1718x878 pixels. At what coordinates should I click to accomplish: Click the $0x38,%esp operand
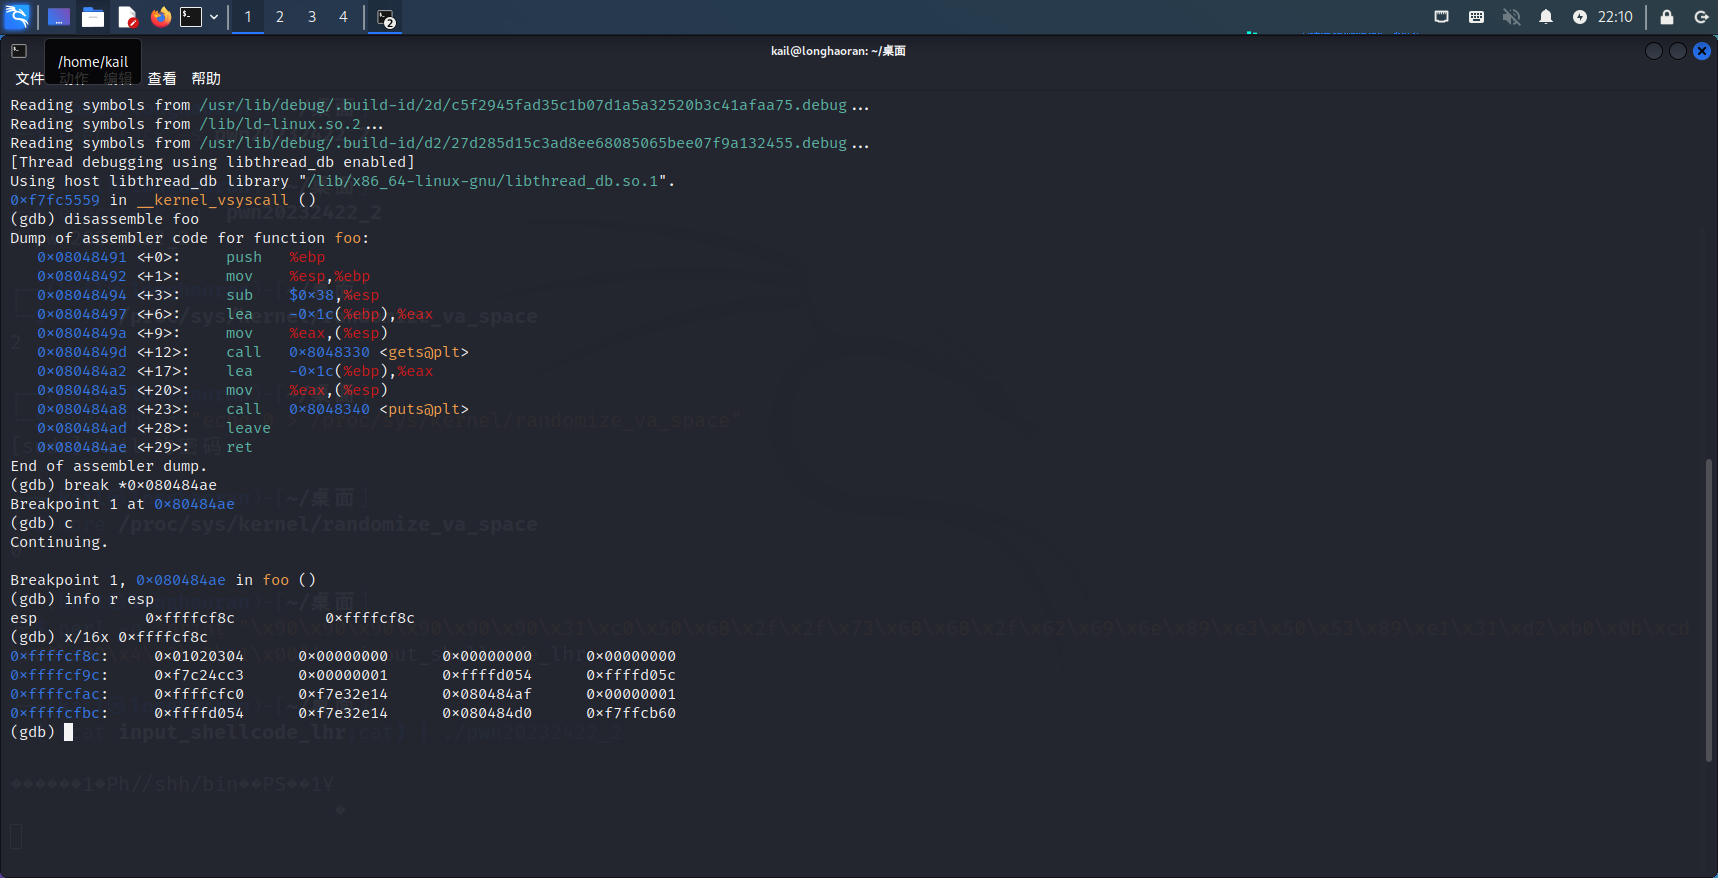pos(334,295)
